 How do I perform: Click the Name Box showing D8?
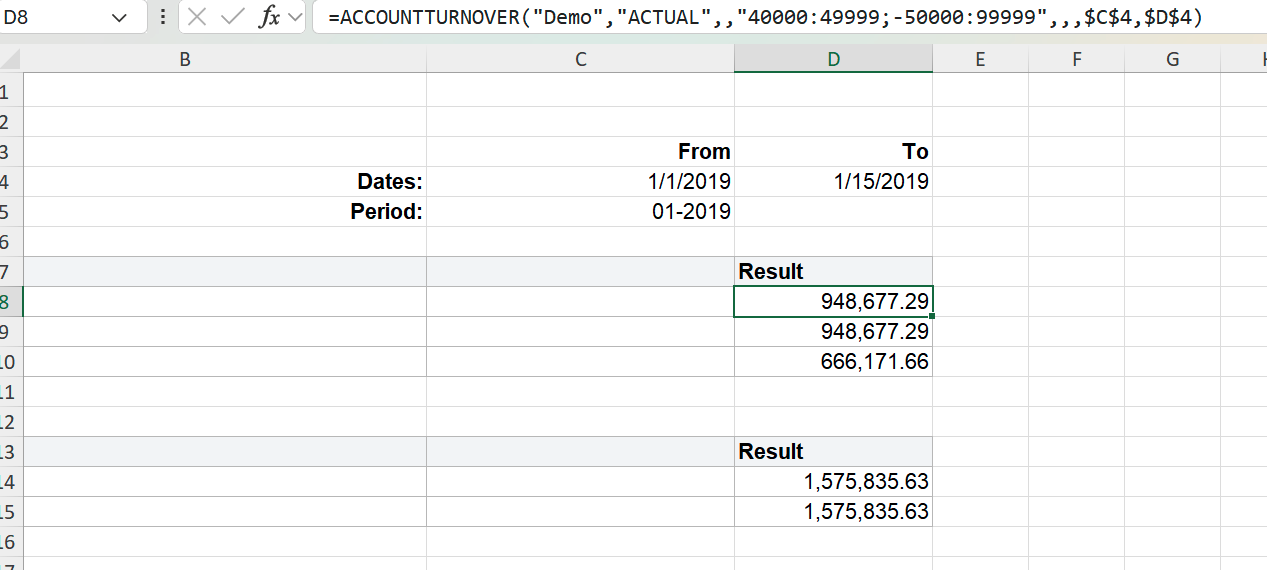click(x=68, y=17)
